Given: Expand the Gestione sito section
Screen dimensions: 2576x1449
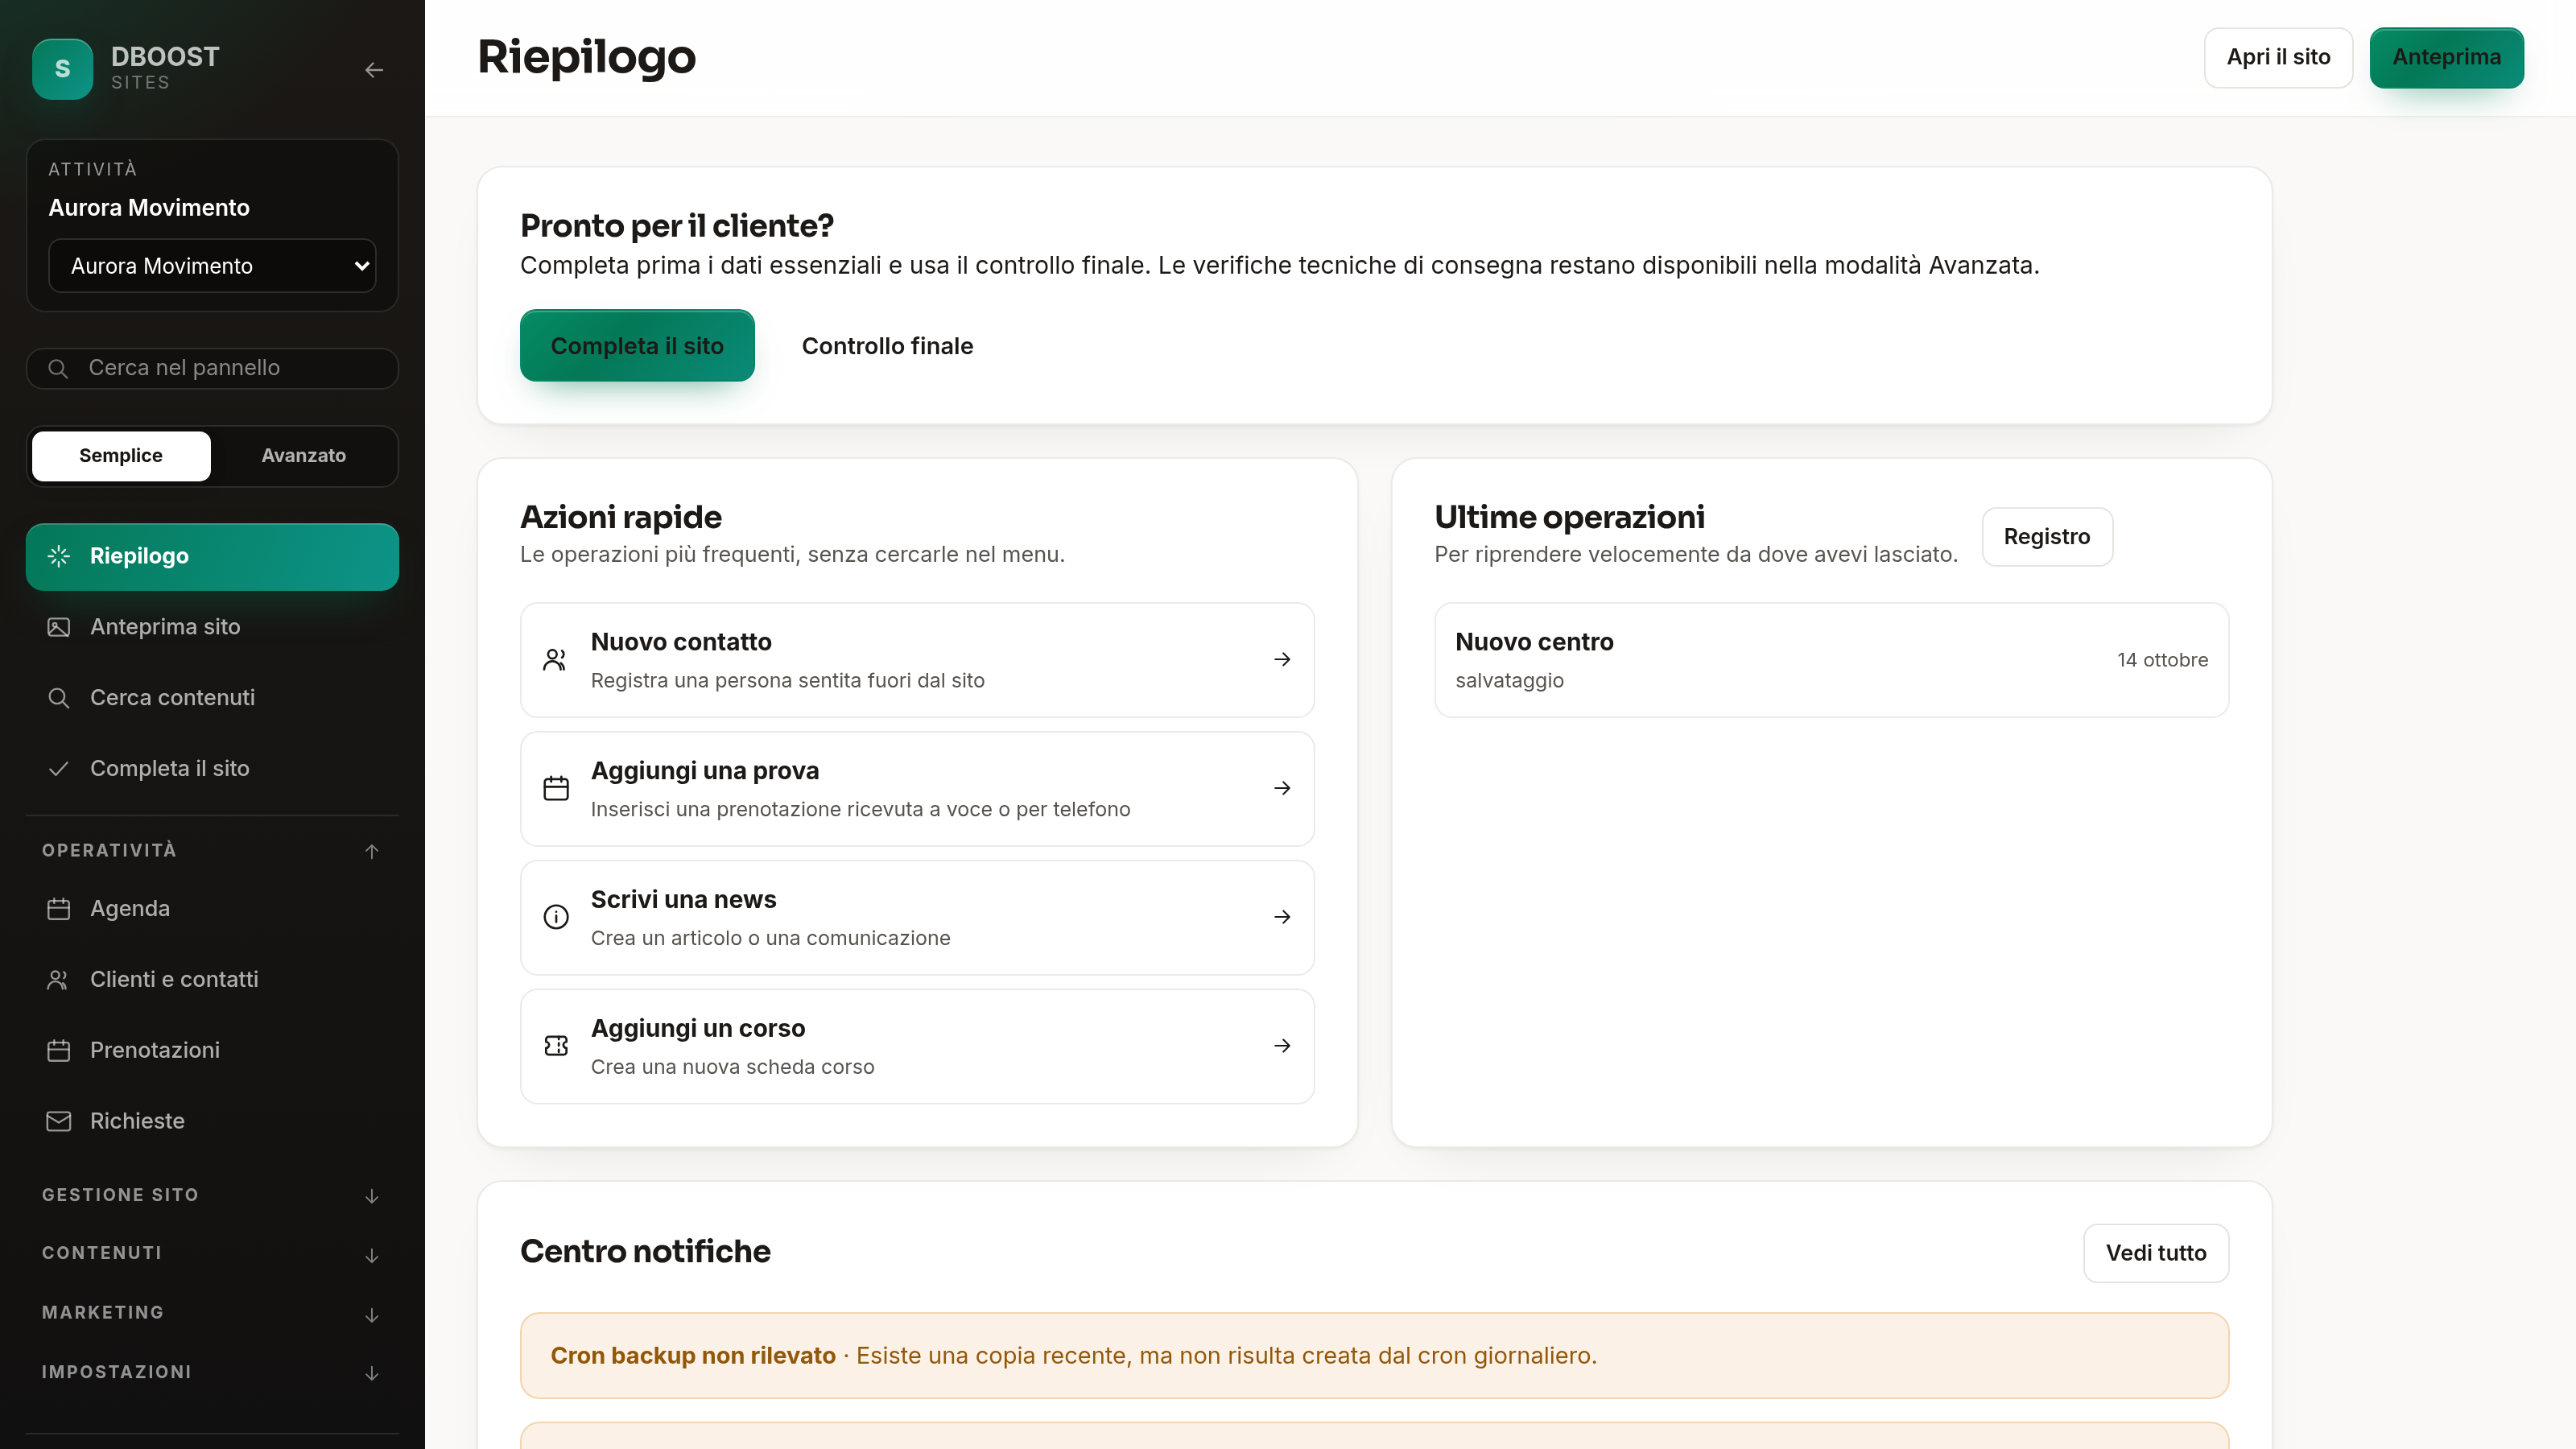Looking at the screenshot, I should (x=212, y=1196).
